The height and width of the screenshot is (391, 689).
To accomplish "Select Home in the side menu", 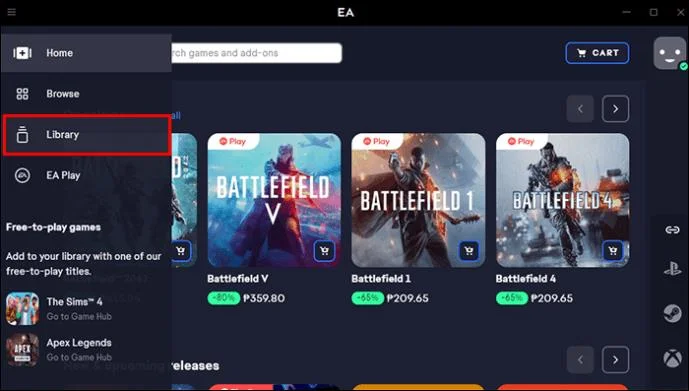I will click(x=86, y=53).
